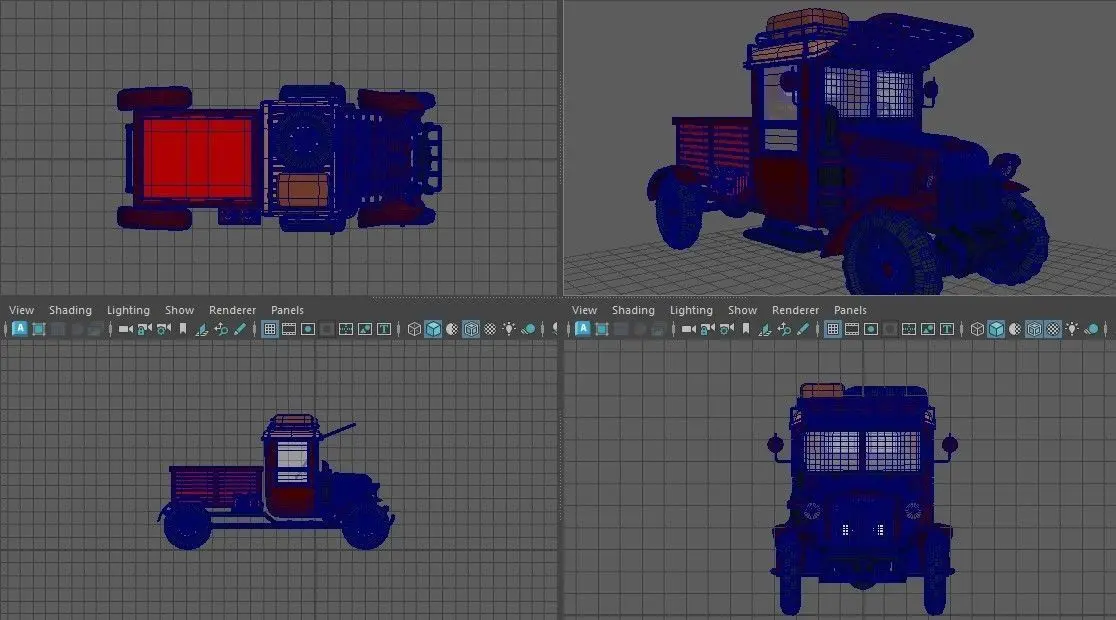
Task: Open Camera Attributes from side panel toolbar
Action: coord(164,329)
